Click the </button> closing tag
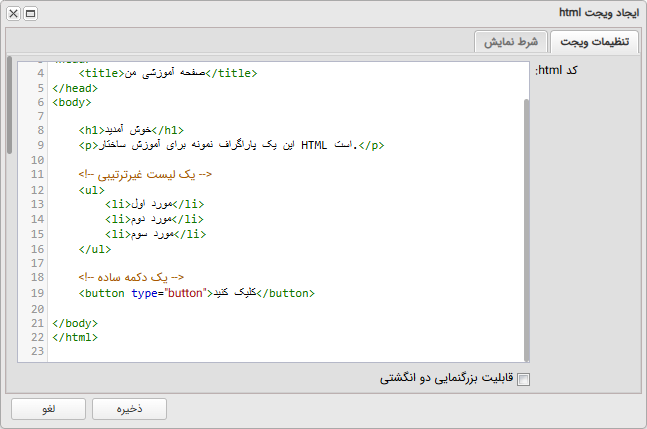The width and height of the screenshot is (647, 429). [286, 293]
